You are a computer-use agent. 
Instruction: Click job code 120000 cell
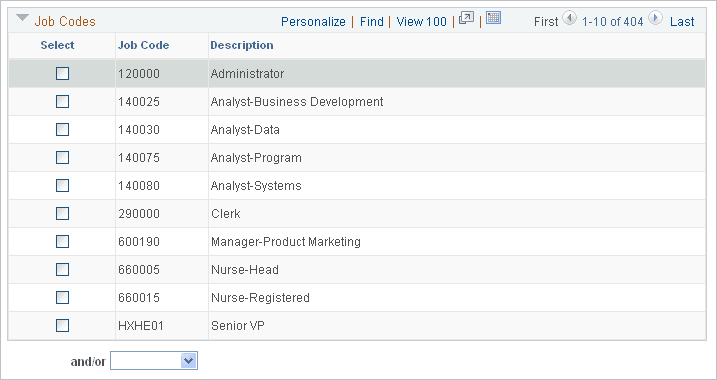pos(139,74)
